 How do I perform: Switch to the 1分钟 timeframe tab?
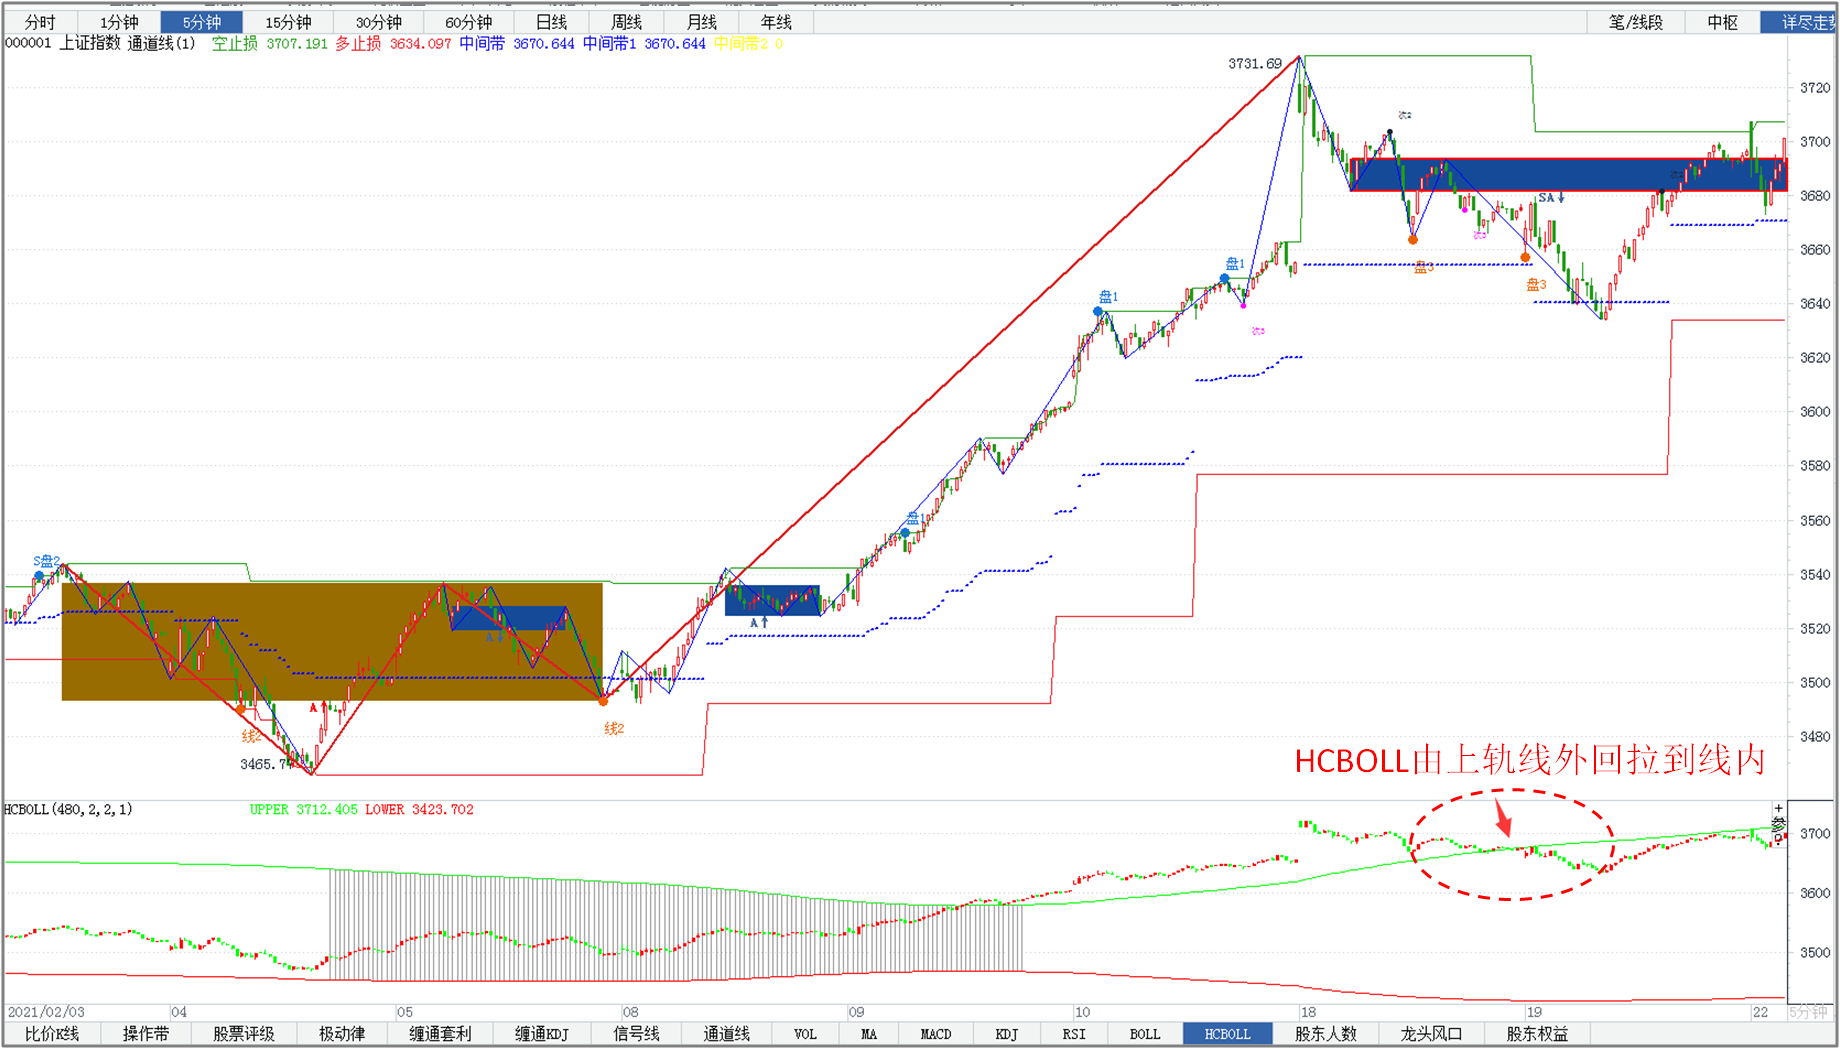tap(118, 22)
